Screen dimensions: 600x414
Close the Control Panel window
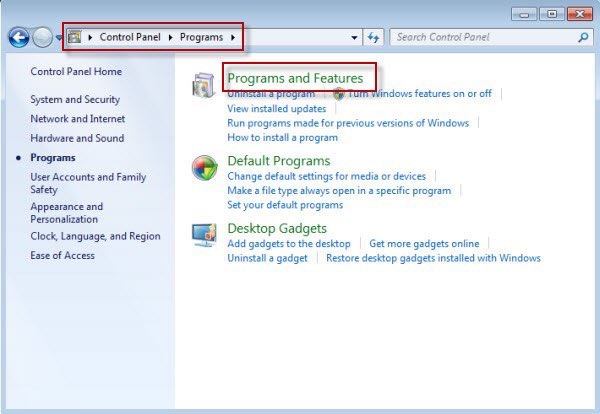pyautogui.click(x=580, y=14)
